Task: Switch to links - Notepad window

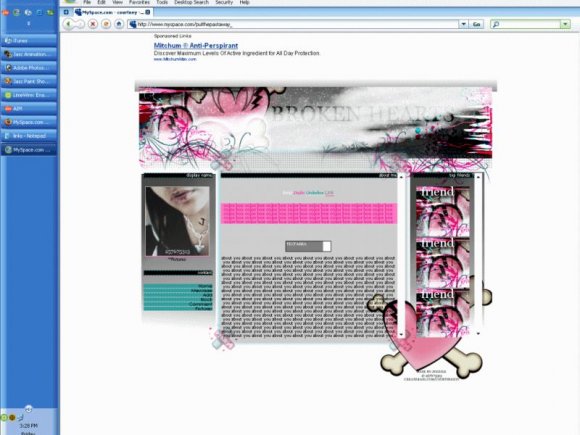Action: coord(29,136)
